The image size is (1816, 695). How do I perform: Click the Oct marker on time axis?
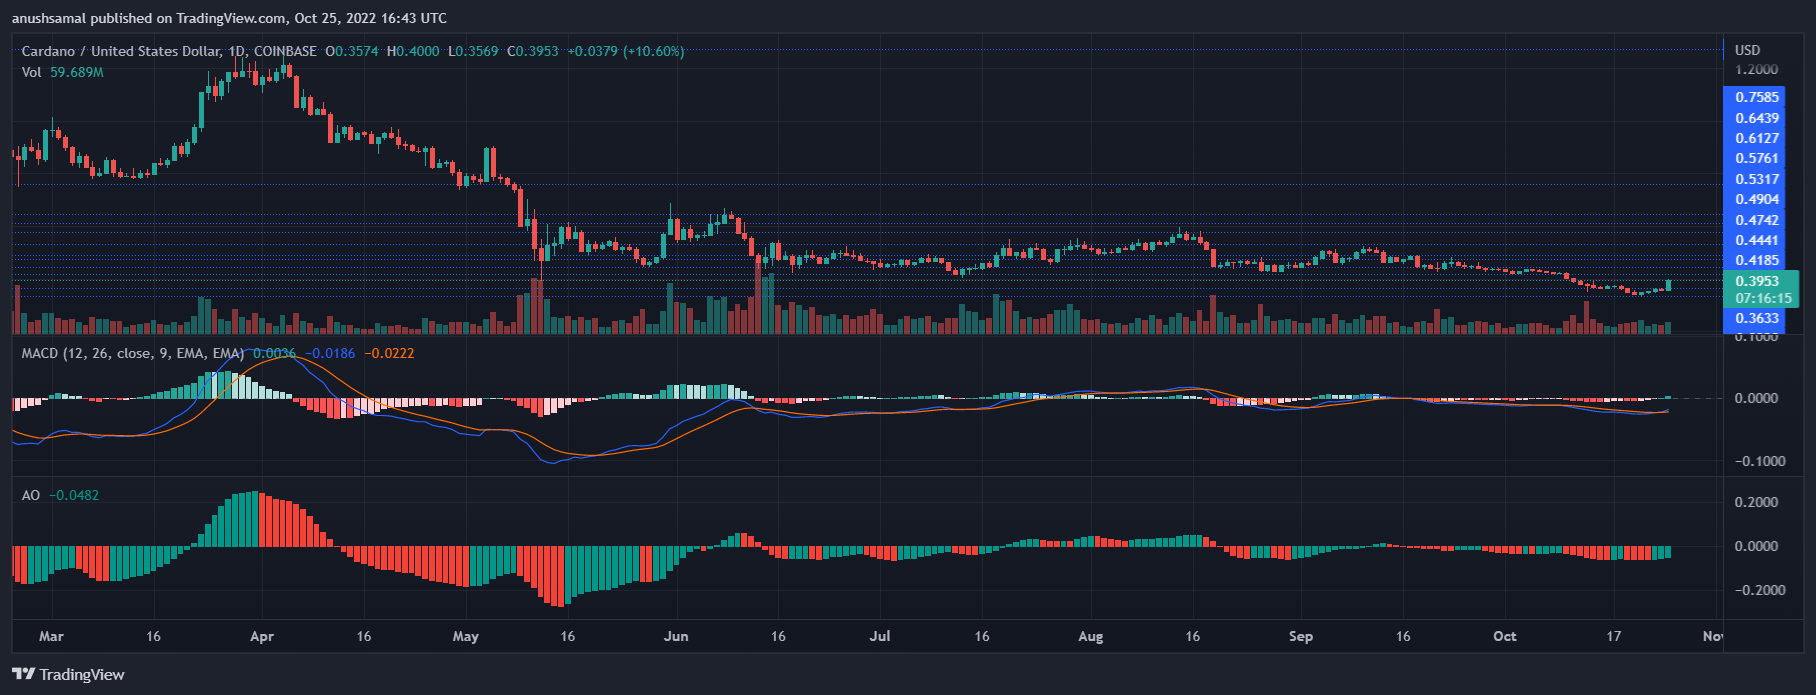point(1504,636)
